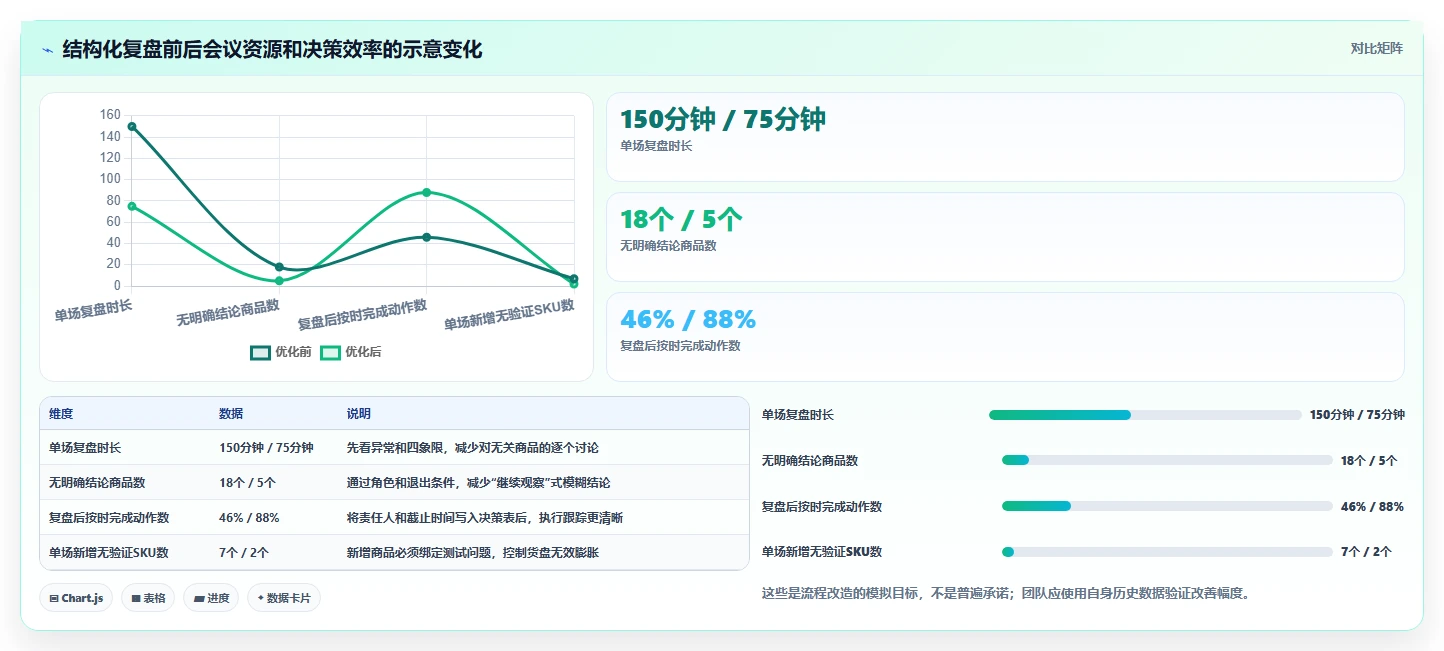Click the Chart.js tag chip
Image resolution: width=1444 pixels, height=651 pixels.
pos(76,598)
